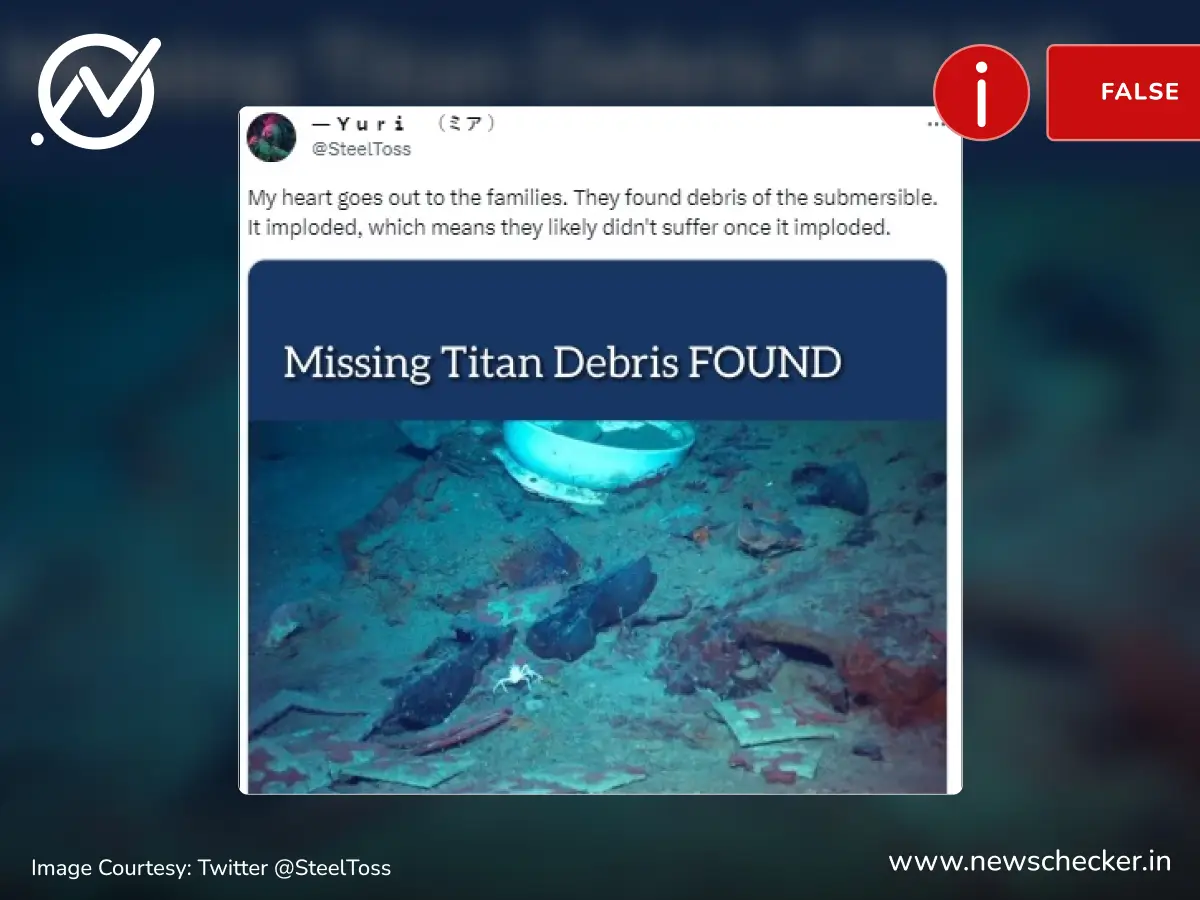This screenshot has width=1200, height=900.
Task: Click the sentence about the submersible imploding
Action: pos(568,227)
